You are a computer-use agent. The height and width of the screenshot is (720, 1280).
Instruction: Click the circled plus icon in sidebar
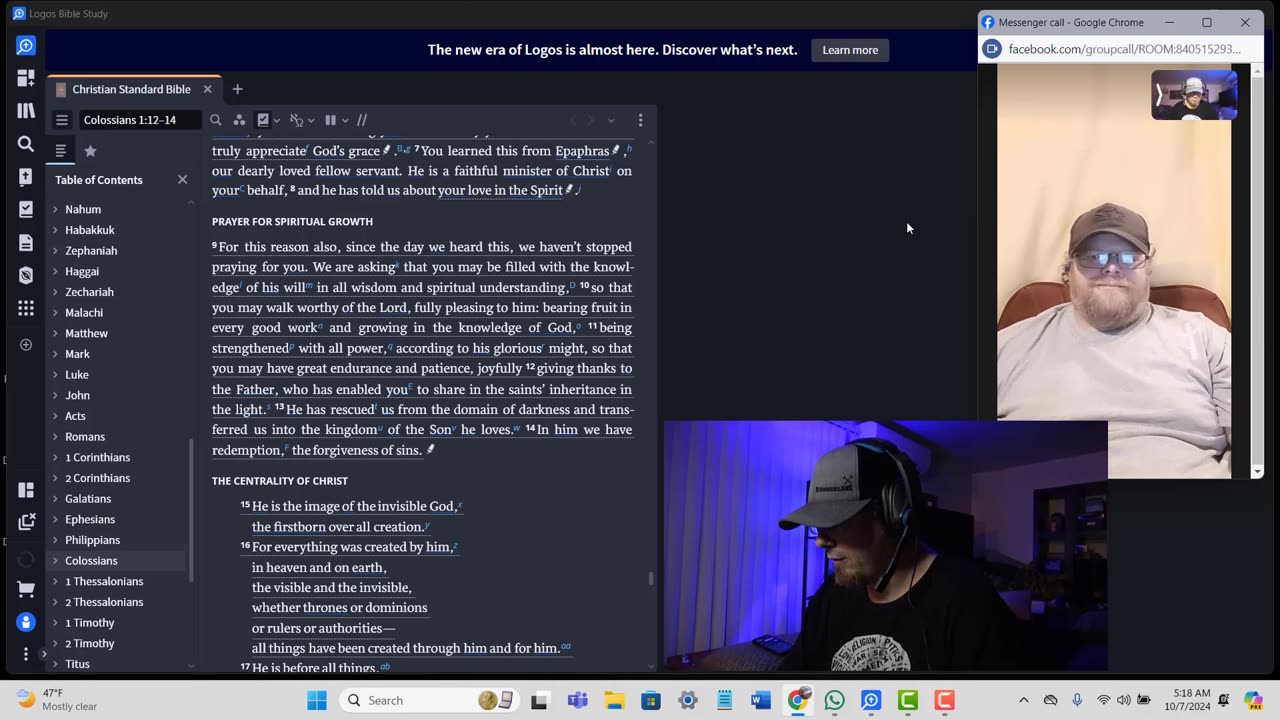point(26,345)
